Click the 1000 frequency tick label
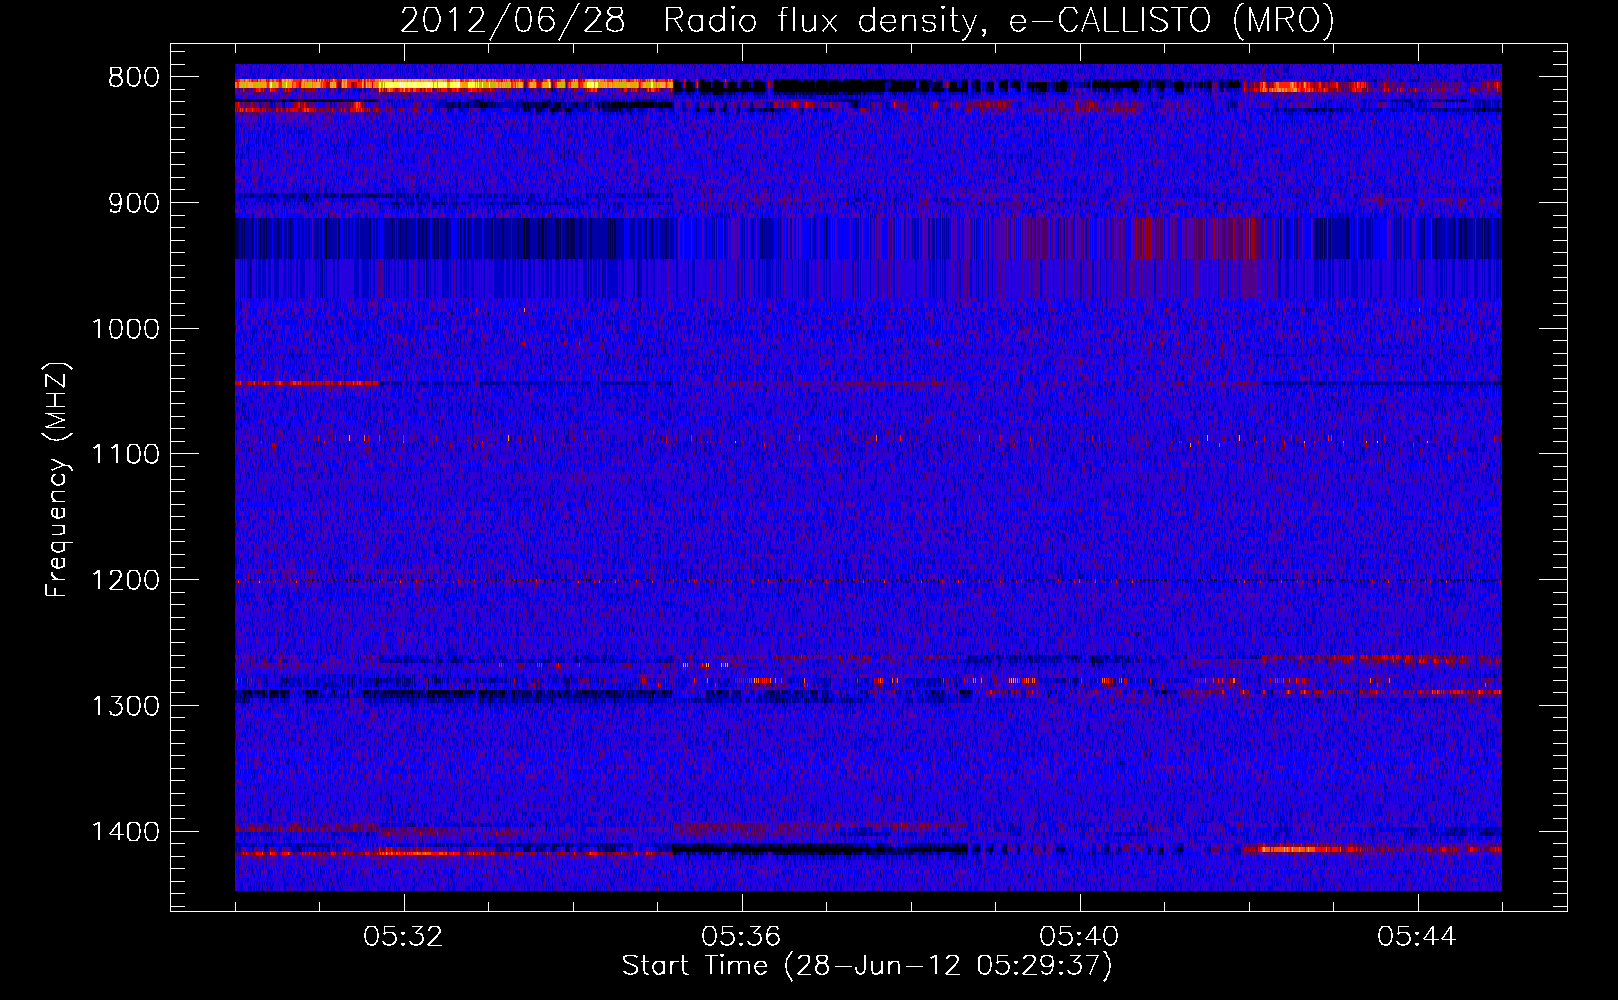1618x1000 pixels. point(125,329)
